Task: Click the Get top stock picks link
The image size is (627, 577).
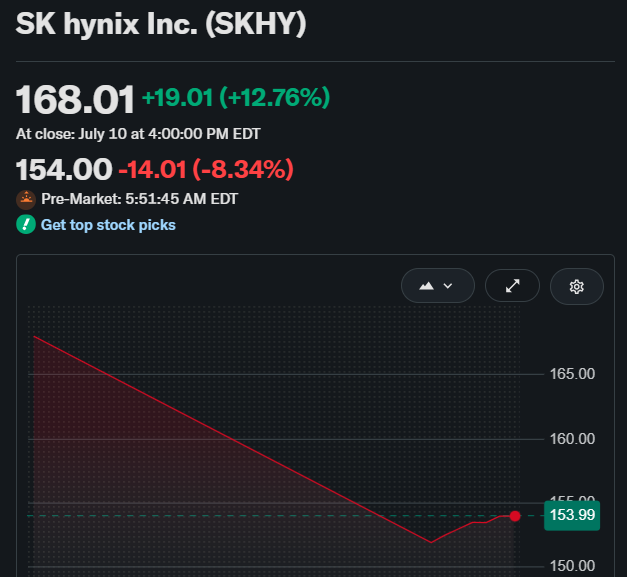Action: [108, 225]
